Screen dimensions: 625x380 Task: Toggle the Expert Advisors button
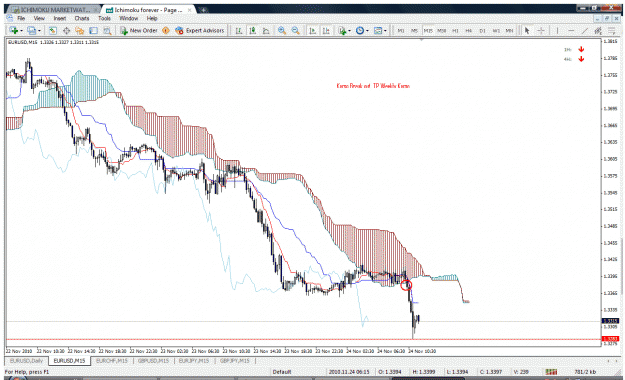(200, 30)
